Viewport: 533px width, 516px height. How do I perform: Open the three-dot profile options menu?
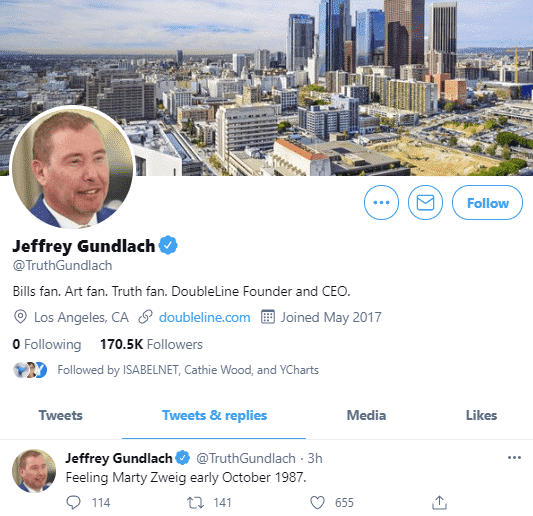click(x=381, y=203)
